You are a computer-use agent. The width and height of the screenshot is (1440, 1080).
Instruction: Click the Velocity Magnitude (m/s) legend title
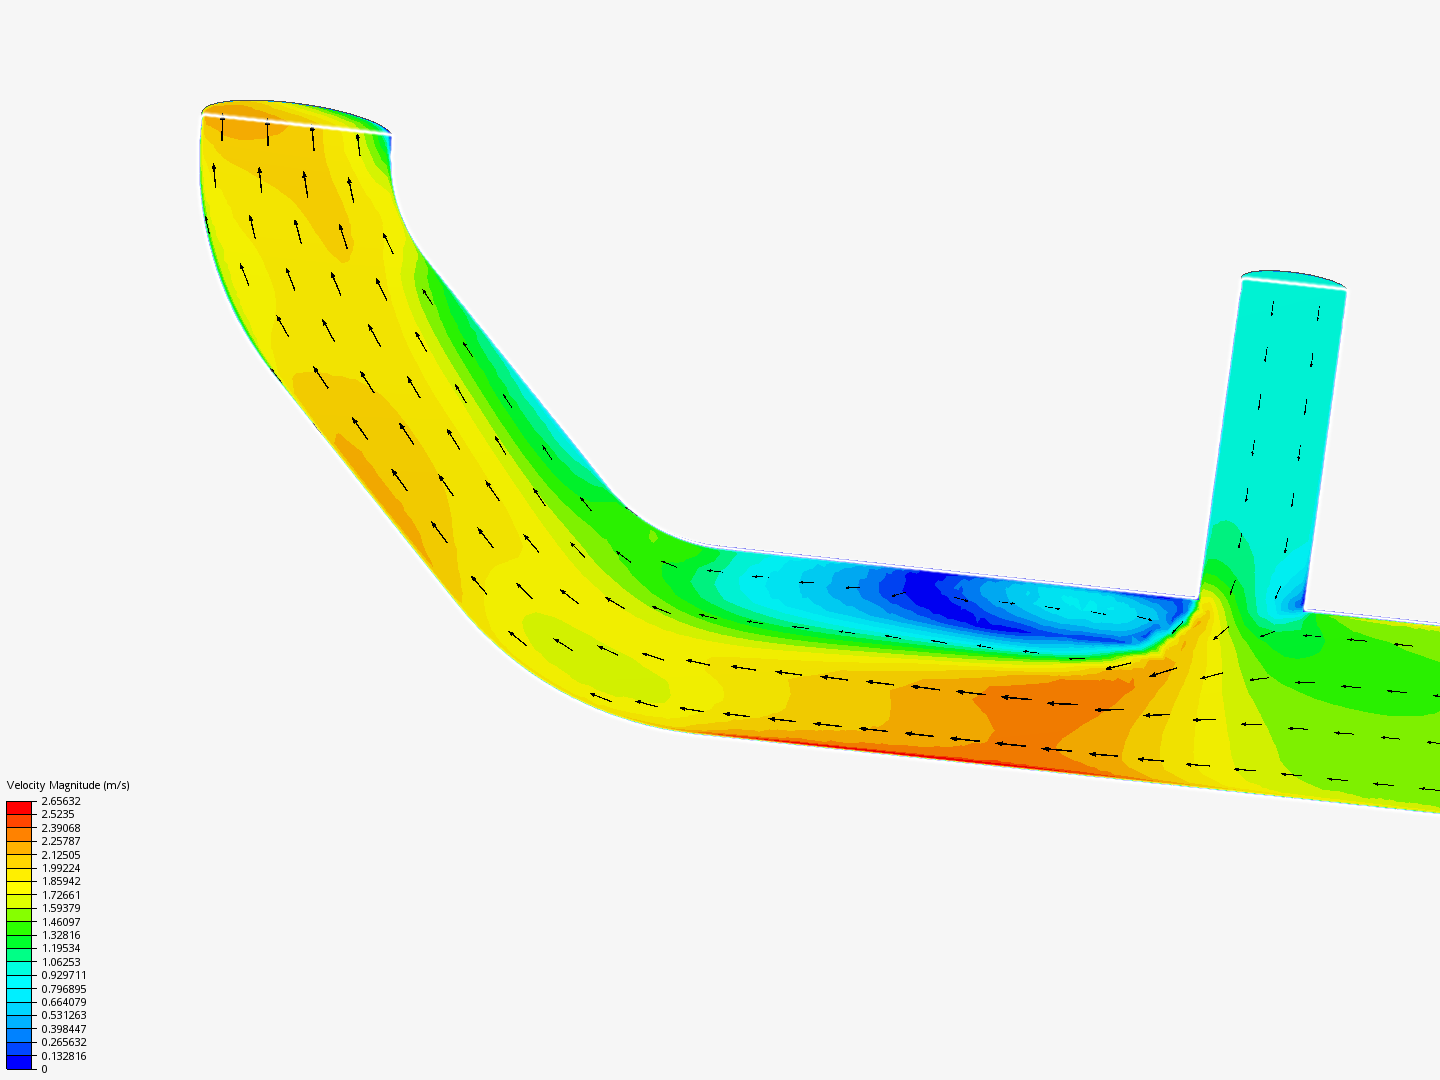pos(68,785)
